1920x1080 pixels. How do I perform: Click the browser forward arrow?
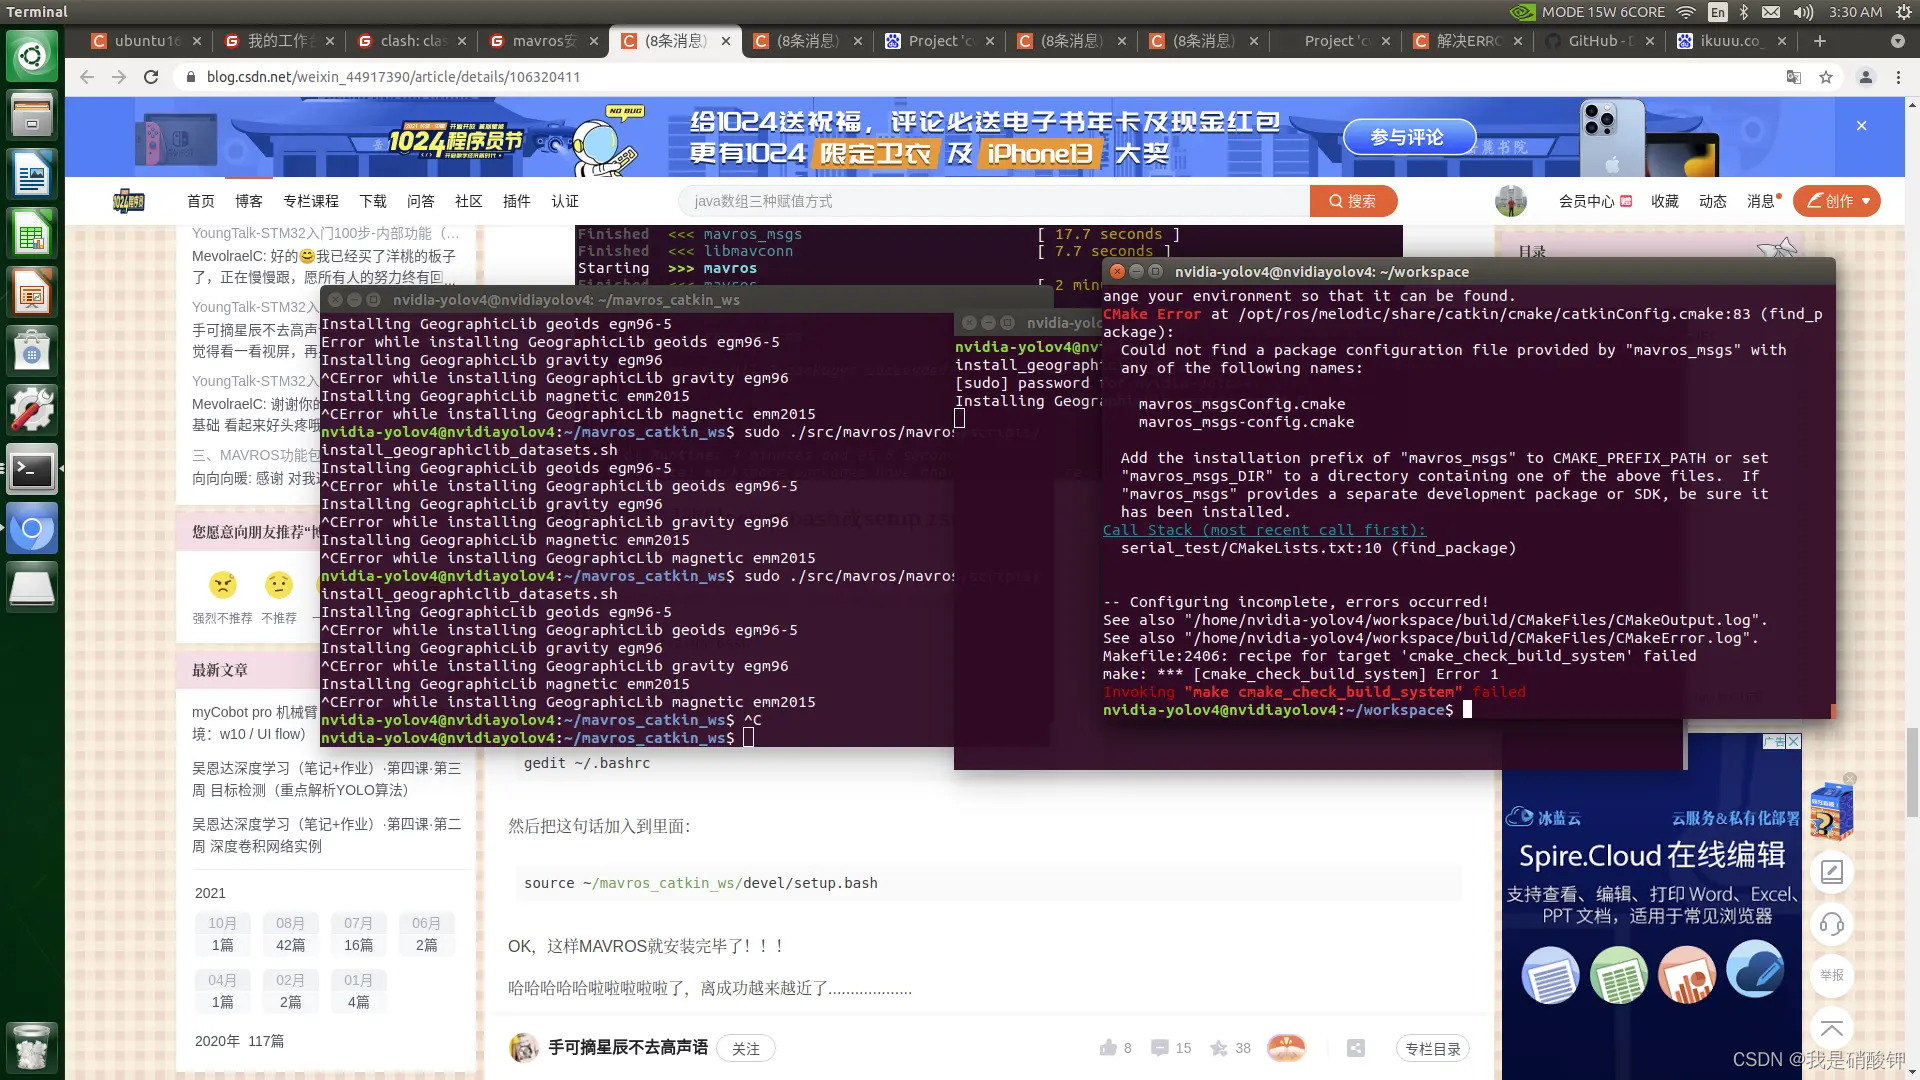119,77
